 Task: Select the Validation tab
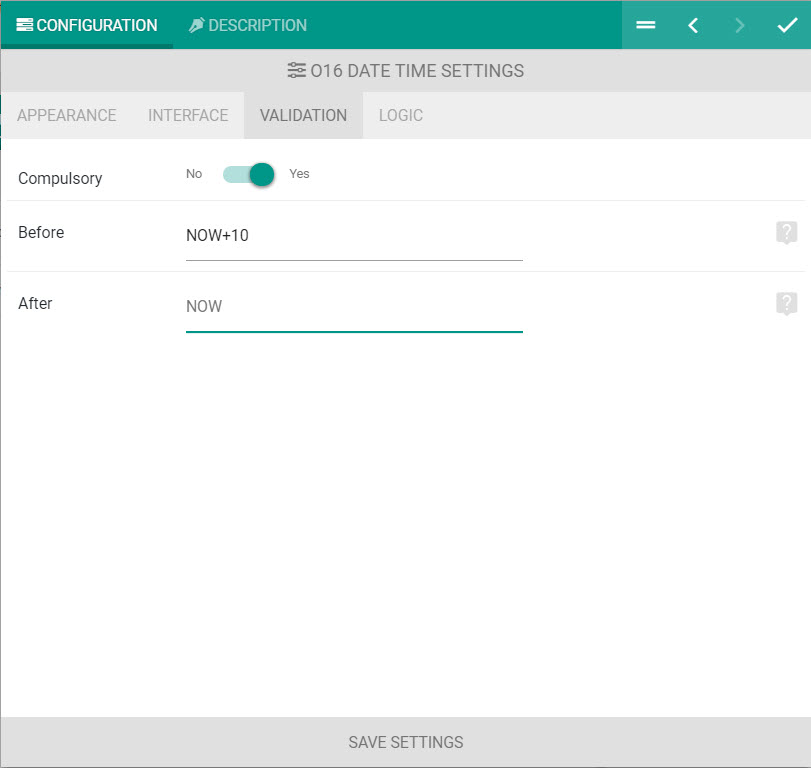(x=304, y=115)
